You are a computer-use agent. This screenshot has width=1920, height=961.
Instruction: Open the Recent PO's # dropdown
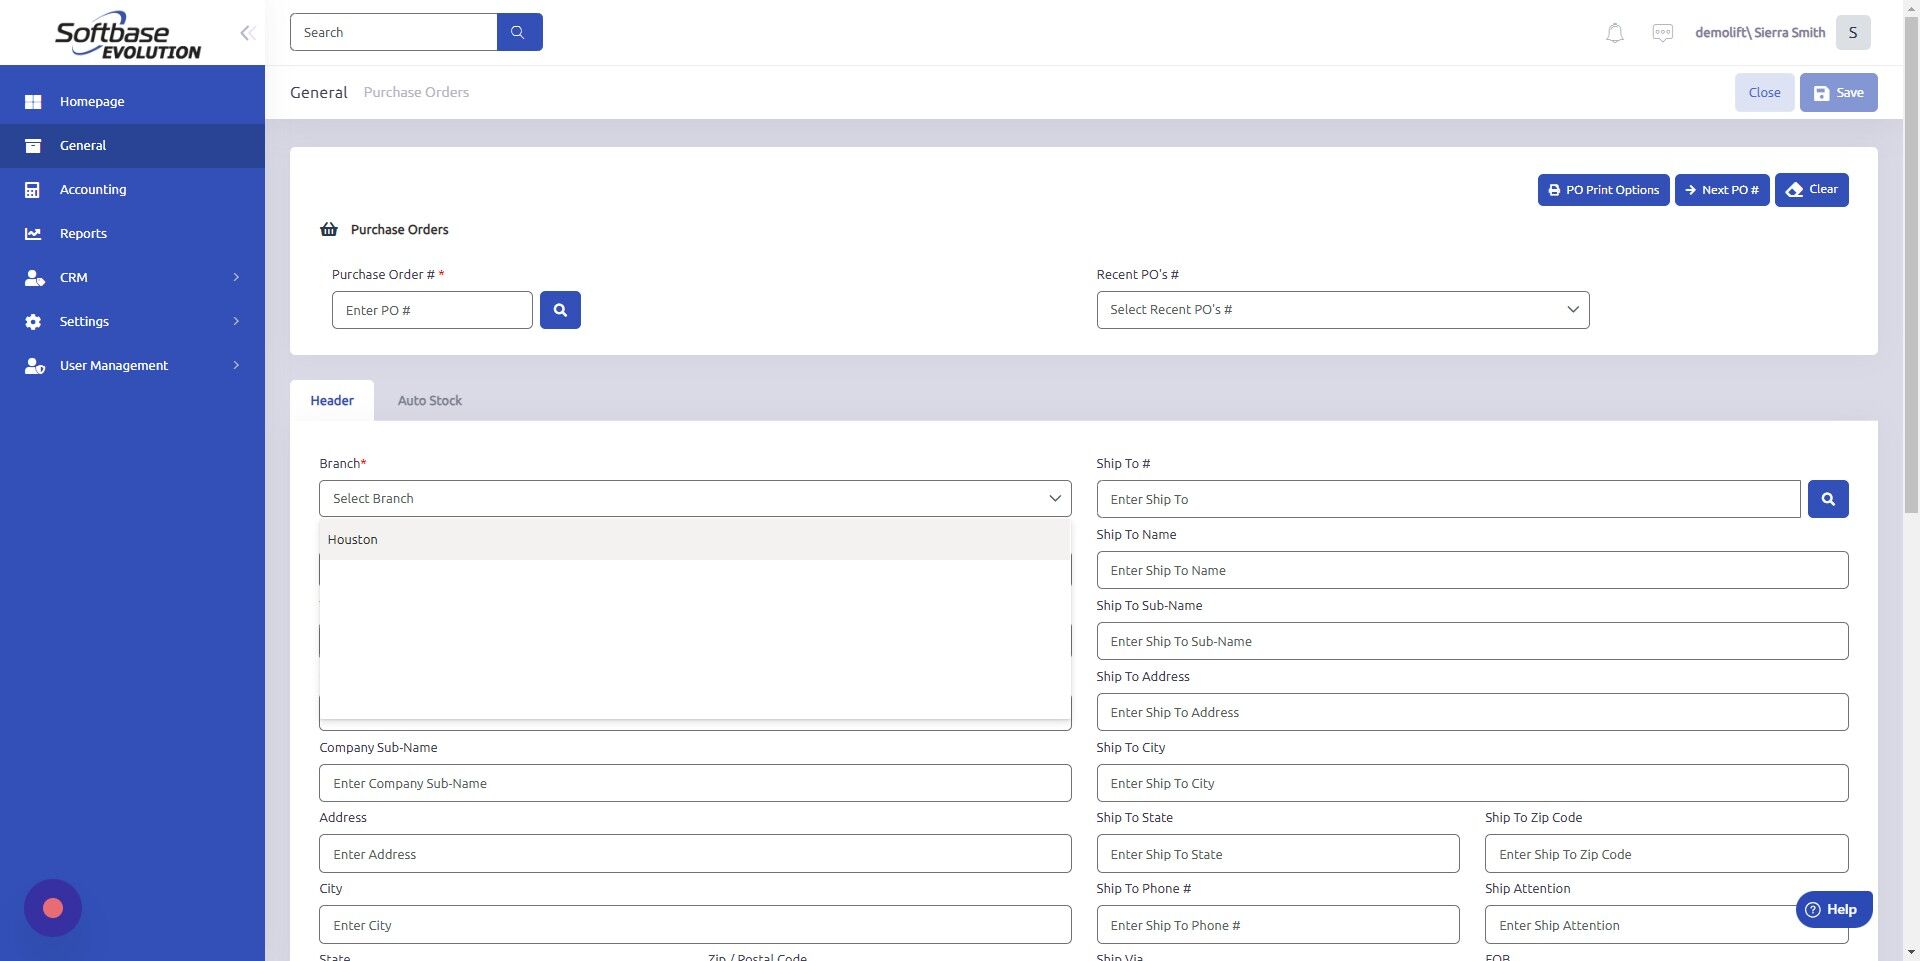point(1342,310)
